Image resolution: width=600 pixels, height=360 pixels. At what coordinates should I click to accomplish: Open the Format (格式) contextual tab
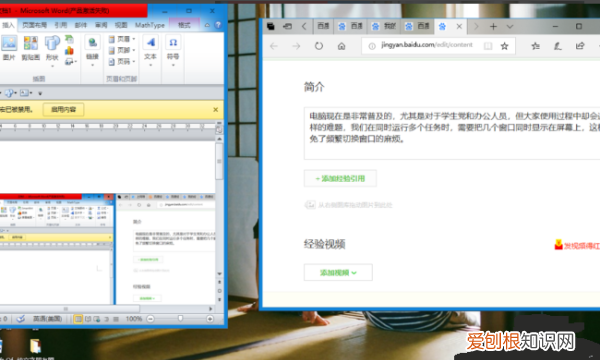[x=184, y=25]
